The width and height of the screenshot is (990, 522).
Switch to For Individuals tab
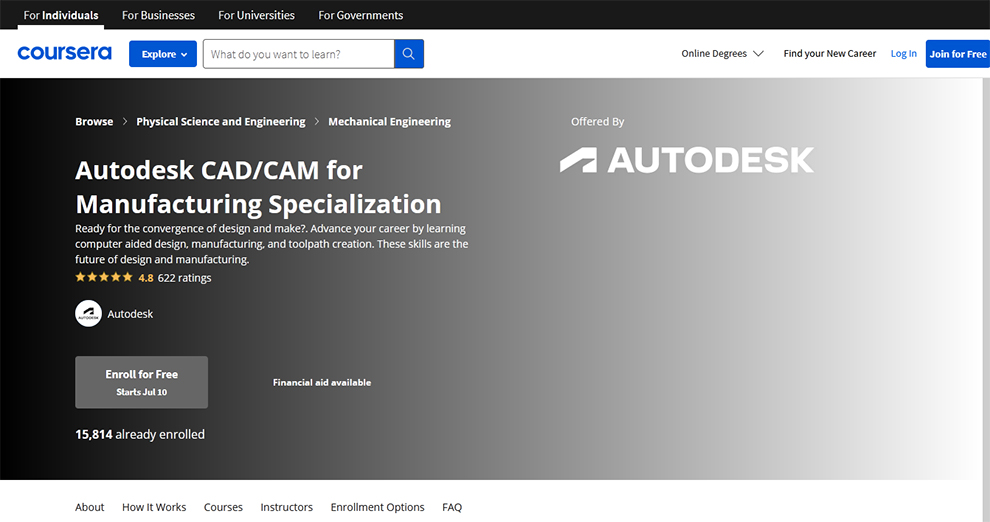(x=61, y=15)
